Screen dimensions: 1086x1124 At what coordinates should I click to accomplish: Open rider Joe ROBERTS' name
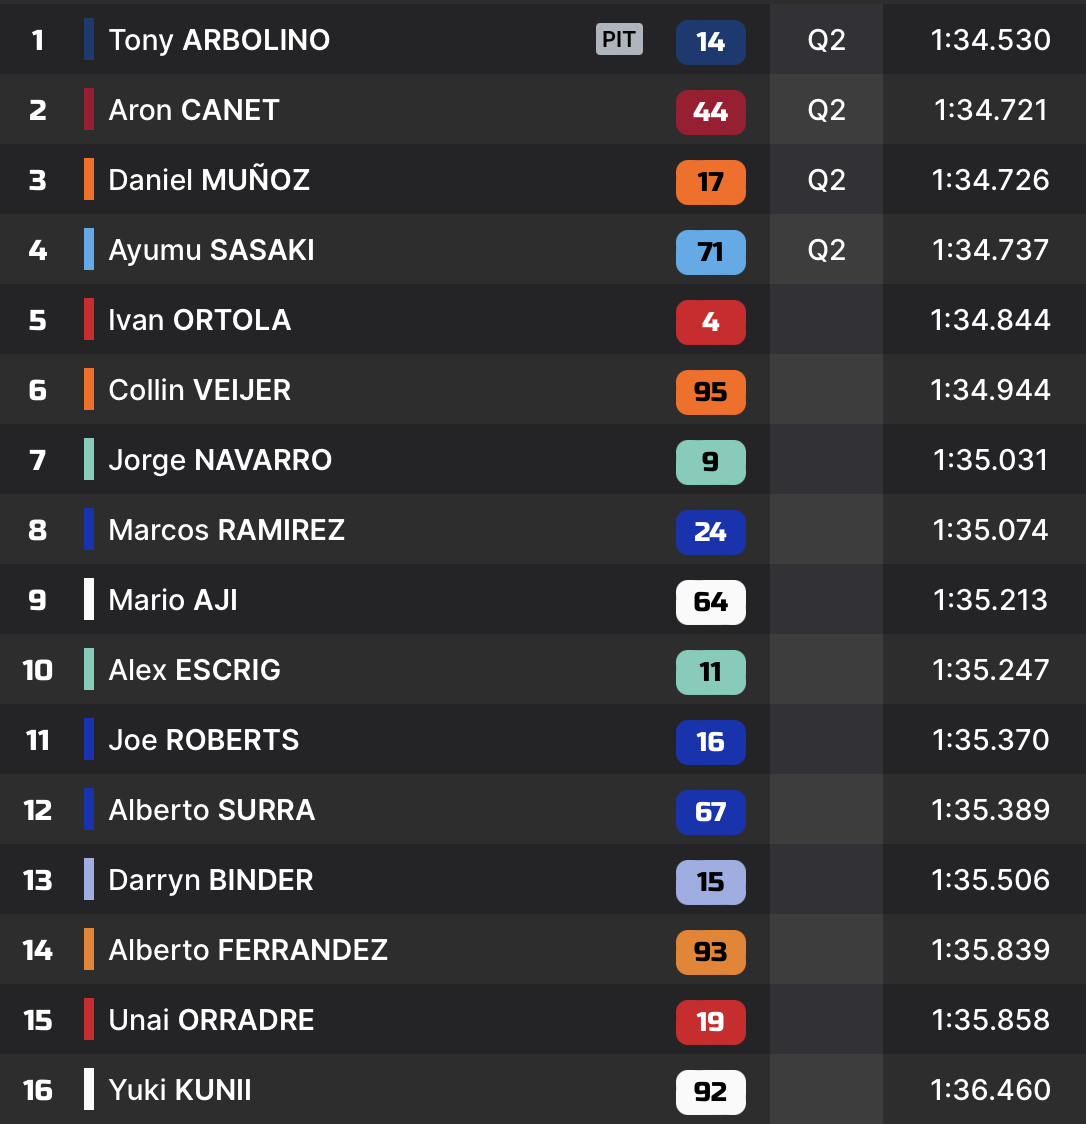204,740
